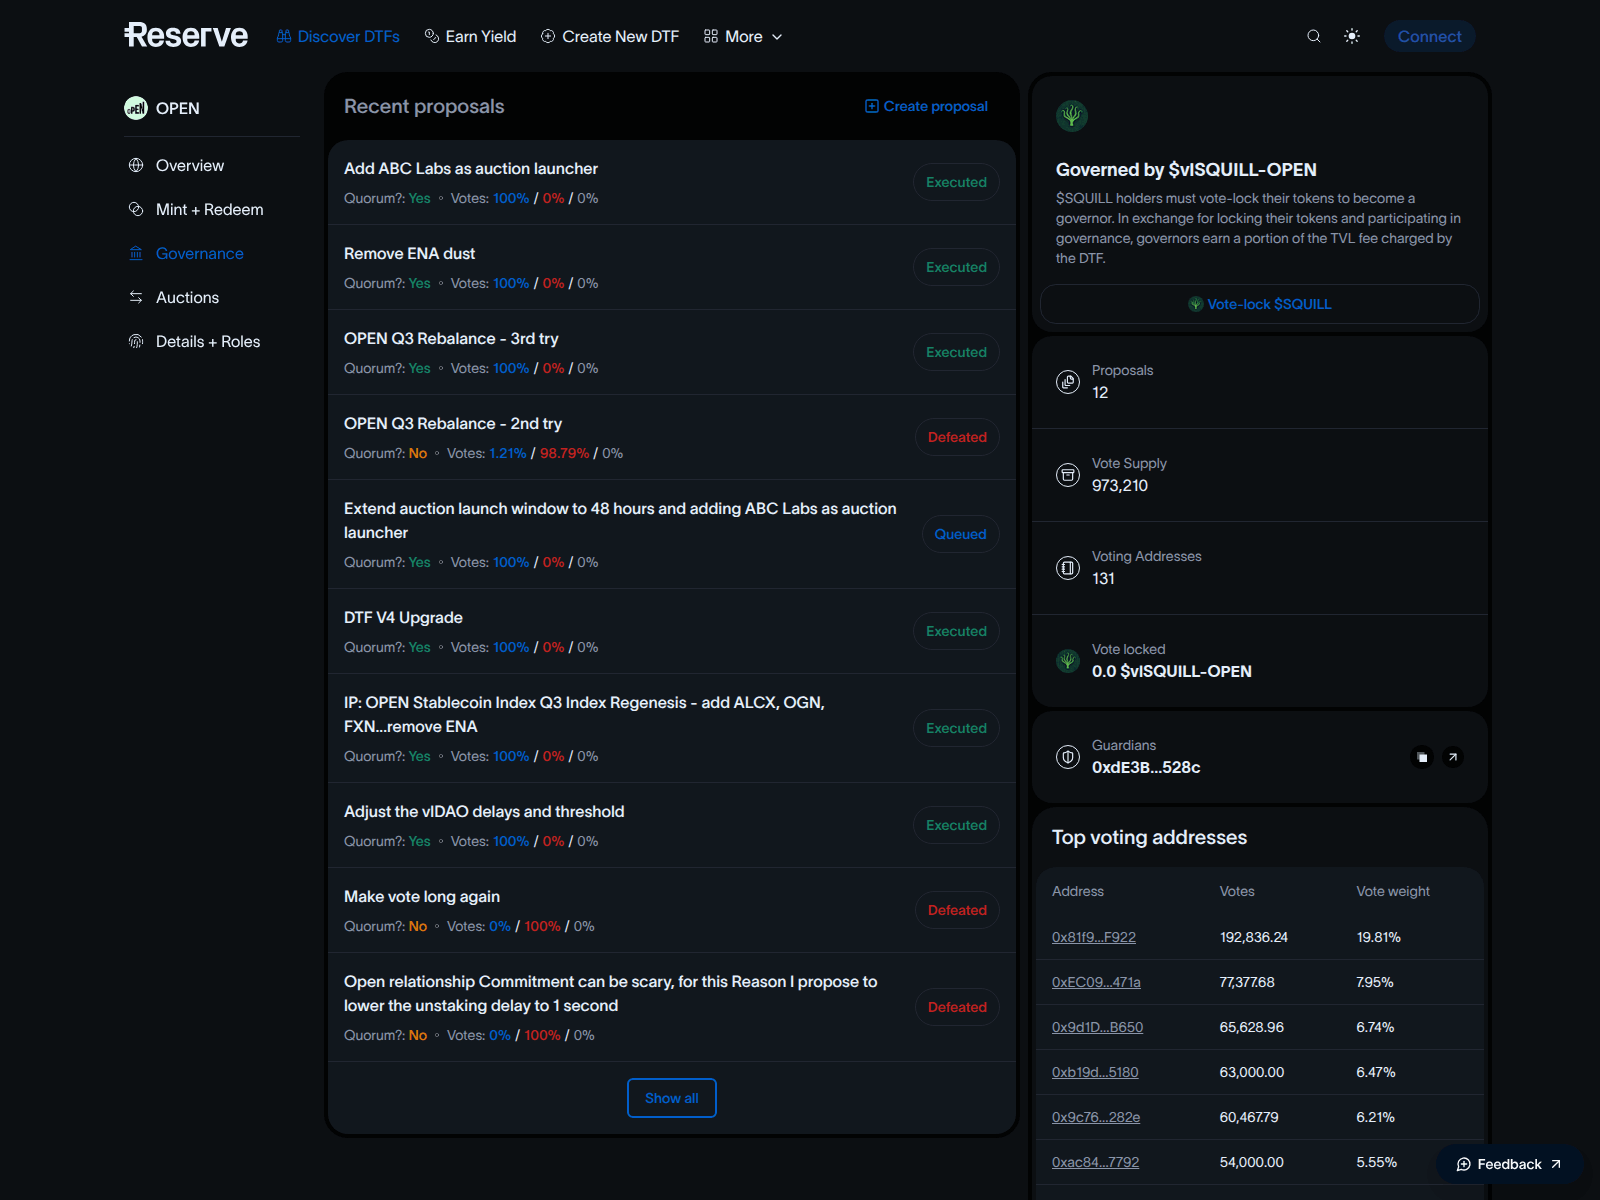Screen dimensions: 1600x1200
Task: Click the Vote-lock $SQUILL button
Action: point(1259,304)
